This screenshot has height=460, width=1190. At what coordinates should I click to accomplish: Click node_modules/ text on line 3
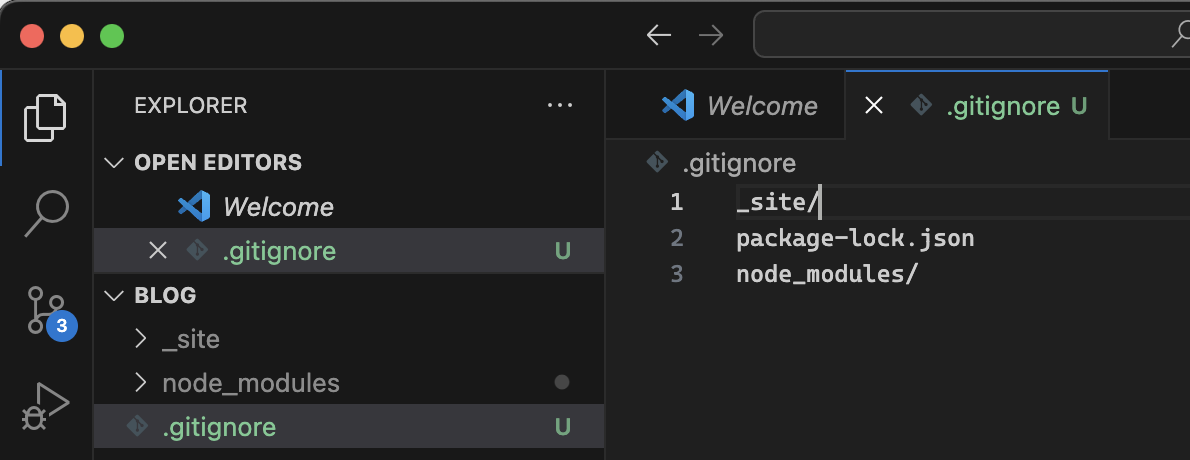click(x=827, y=274)
